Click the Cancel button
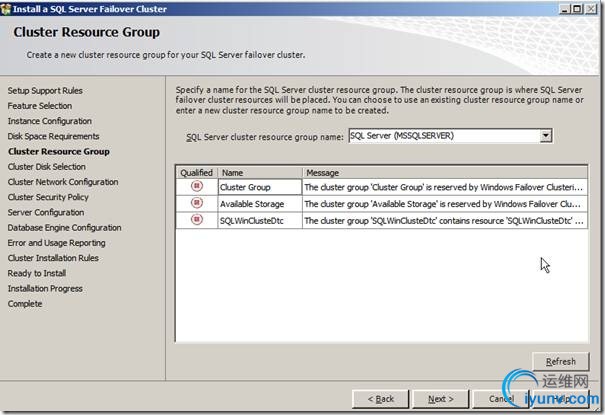This screenshot has height=415, width=605. click(x=501, y=399)
